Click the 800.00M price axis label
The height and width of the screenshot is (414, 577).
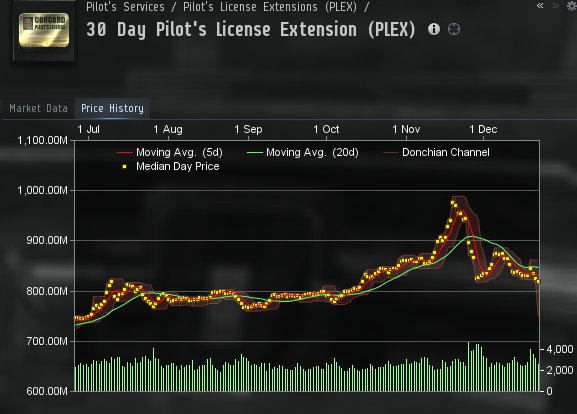[47, 291]
